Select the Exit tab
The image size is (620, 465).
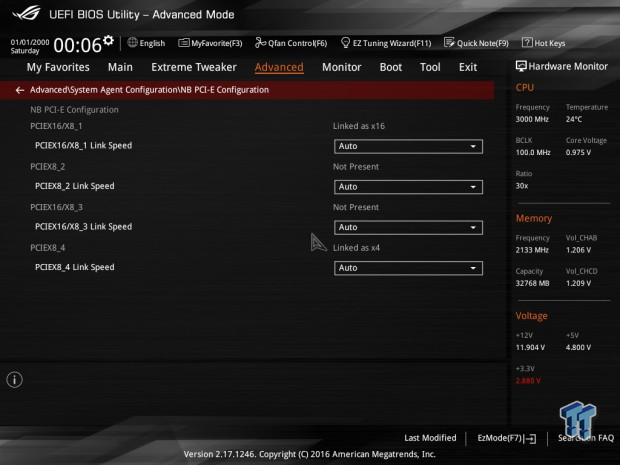pos(468,67)
